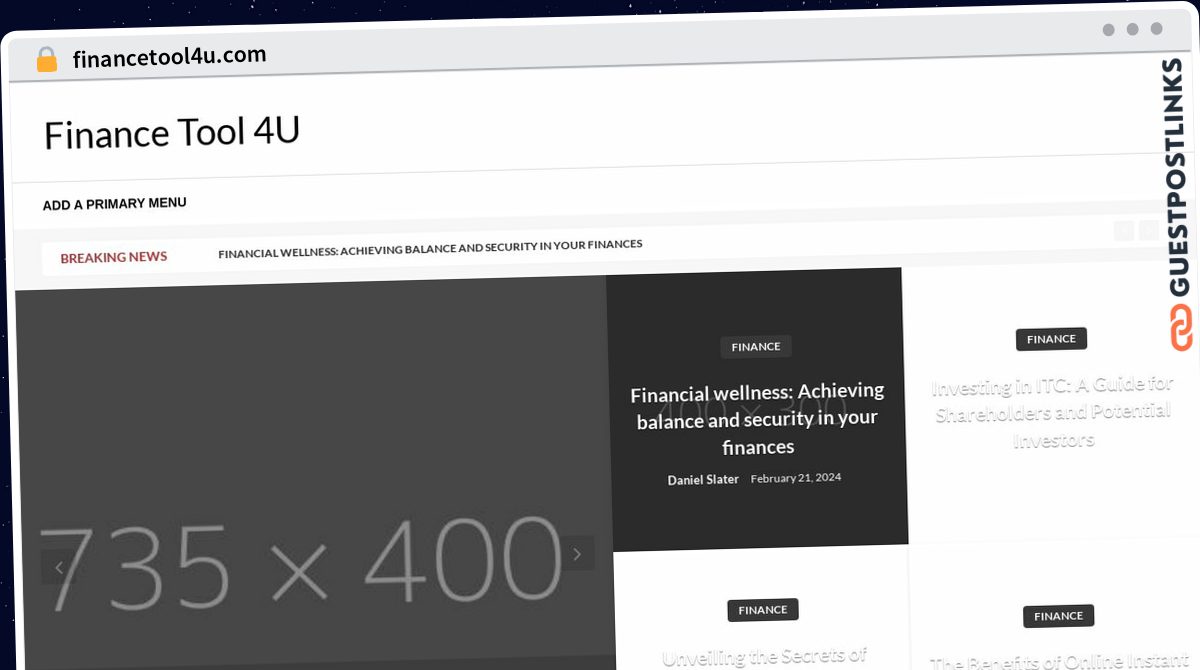
Task: Click the Finance Tool 4U site title
Action: (x=172, y=133)
